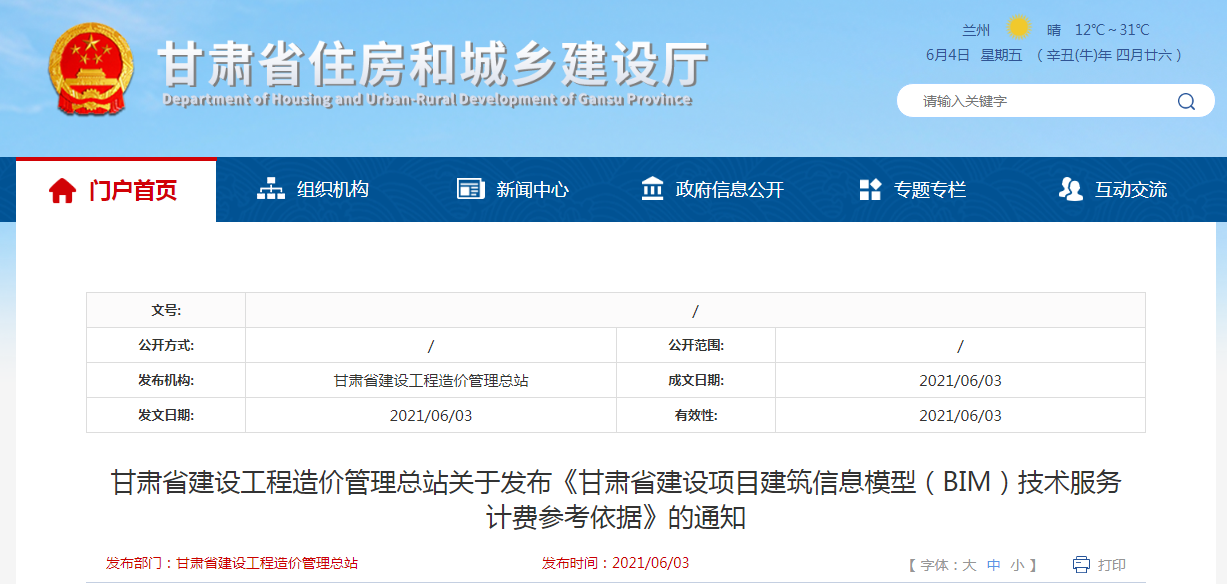This screenshot has width=1227, height=584.
Task: Click the 成文日期 value 2021/06/03
Action: pos(960,381)
